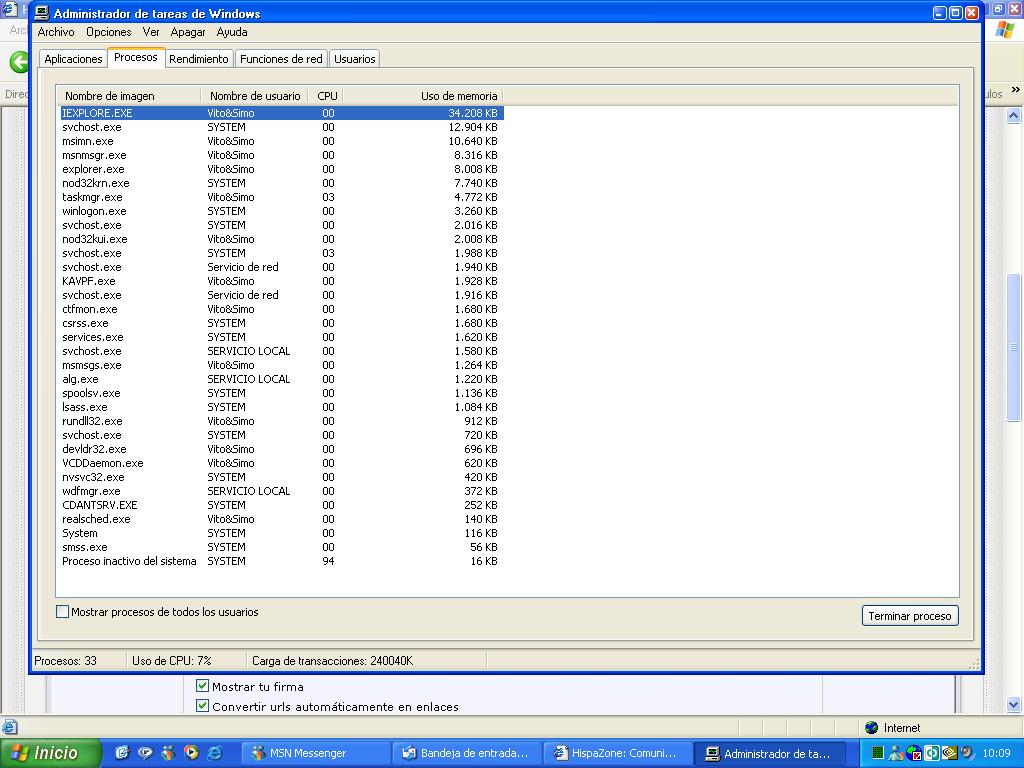Click the browser back arrow button

[19, 62]
